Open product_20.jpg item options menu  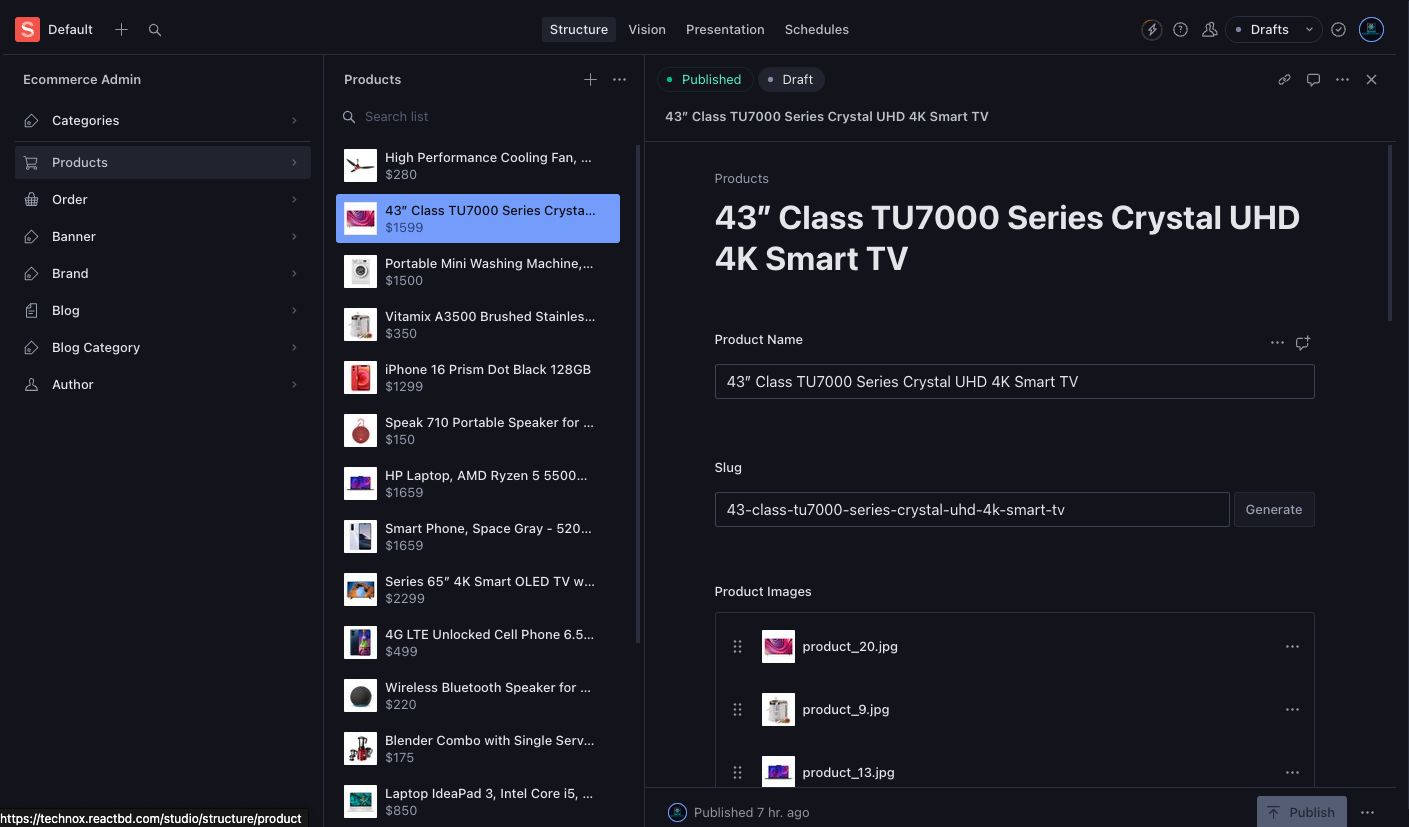click(x=1292, y=646)
